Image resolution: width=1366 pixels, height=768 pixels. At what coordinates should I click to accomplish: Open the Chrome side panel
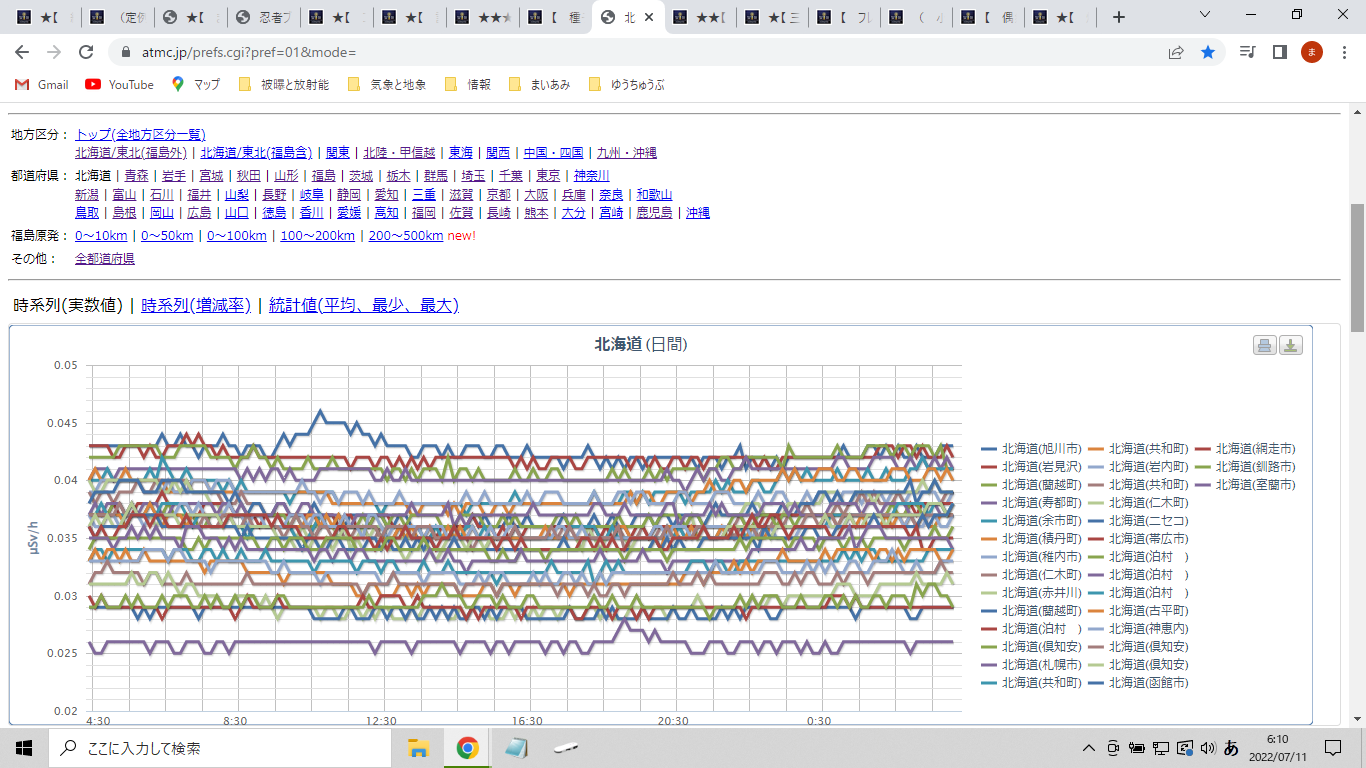click(1279, 52)
